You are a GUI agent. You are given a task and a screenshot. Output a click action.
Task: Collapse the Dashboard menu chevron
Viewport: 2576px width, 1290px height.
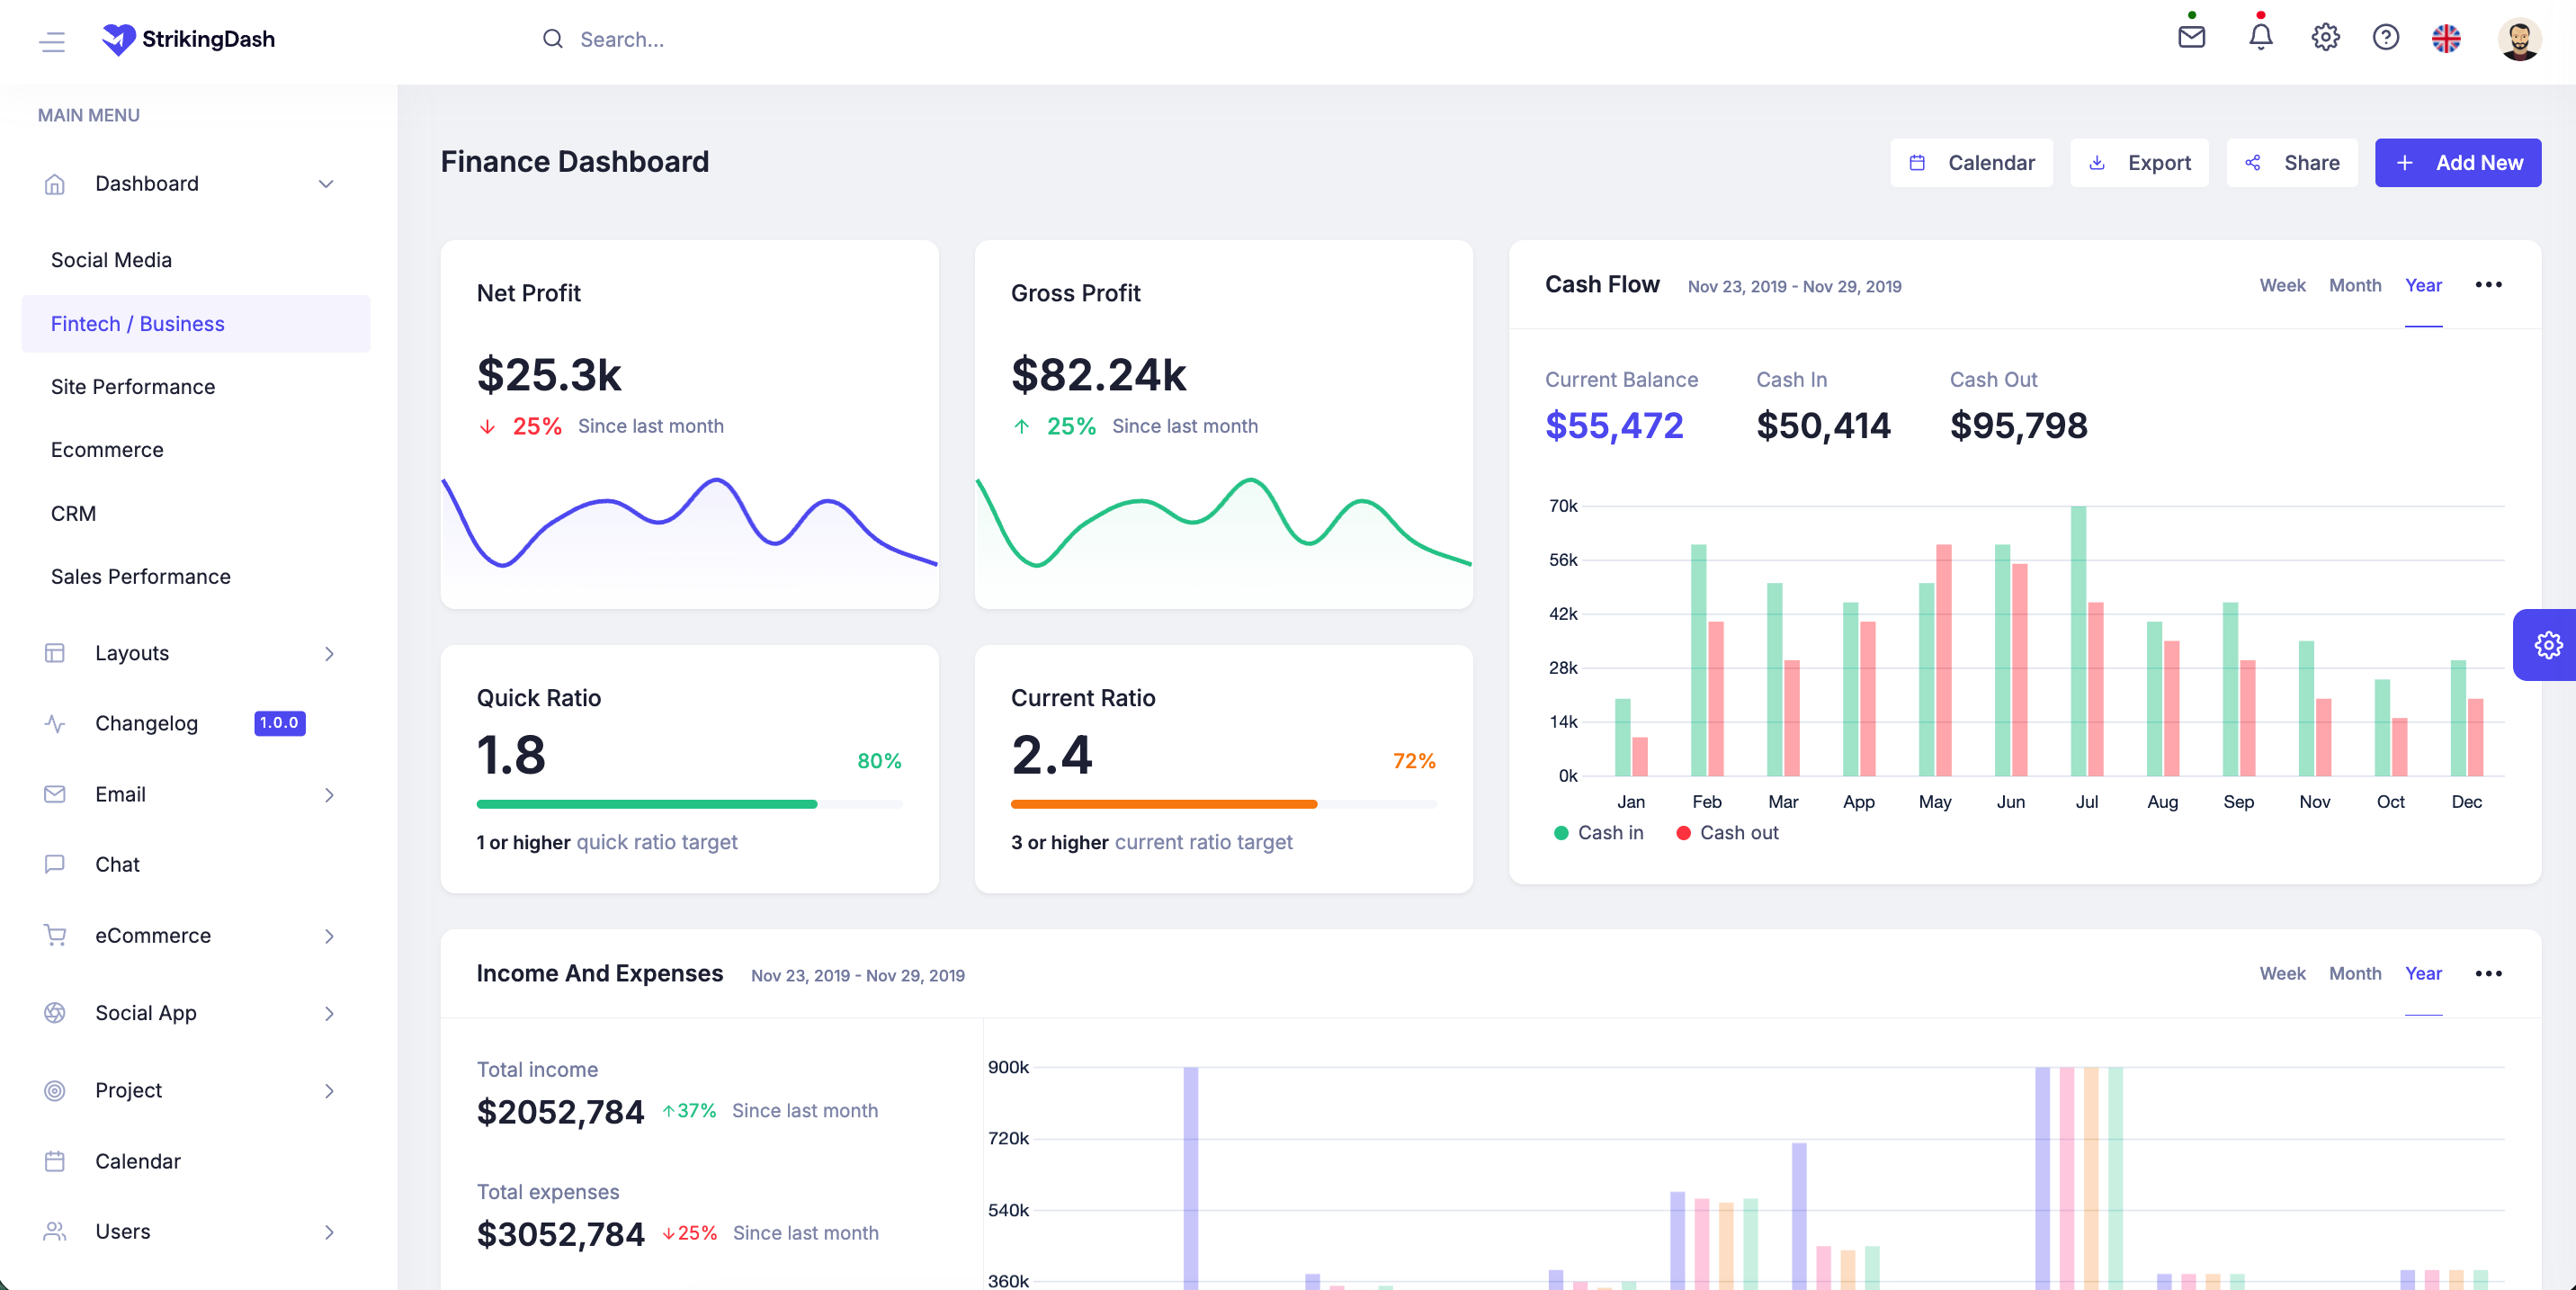326,183
